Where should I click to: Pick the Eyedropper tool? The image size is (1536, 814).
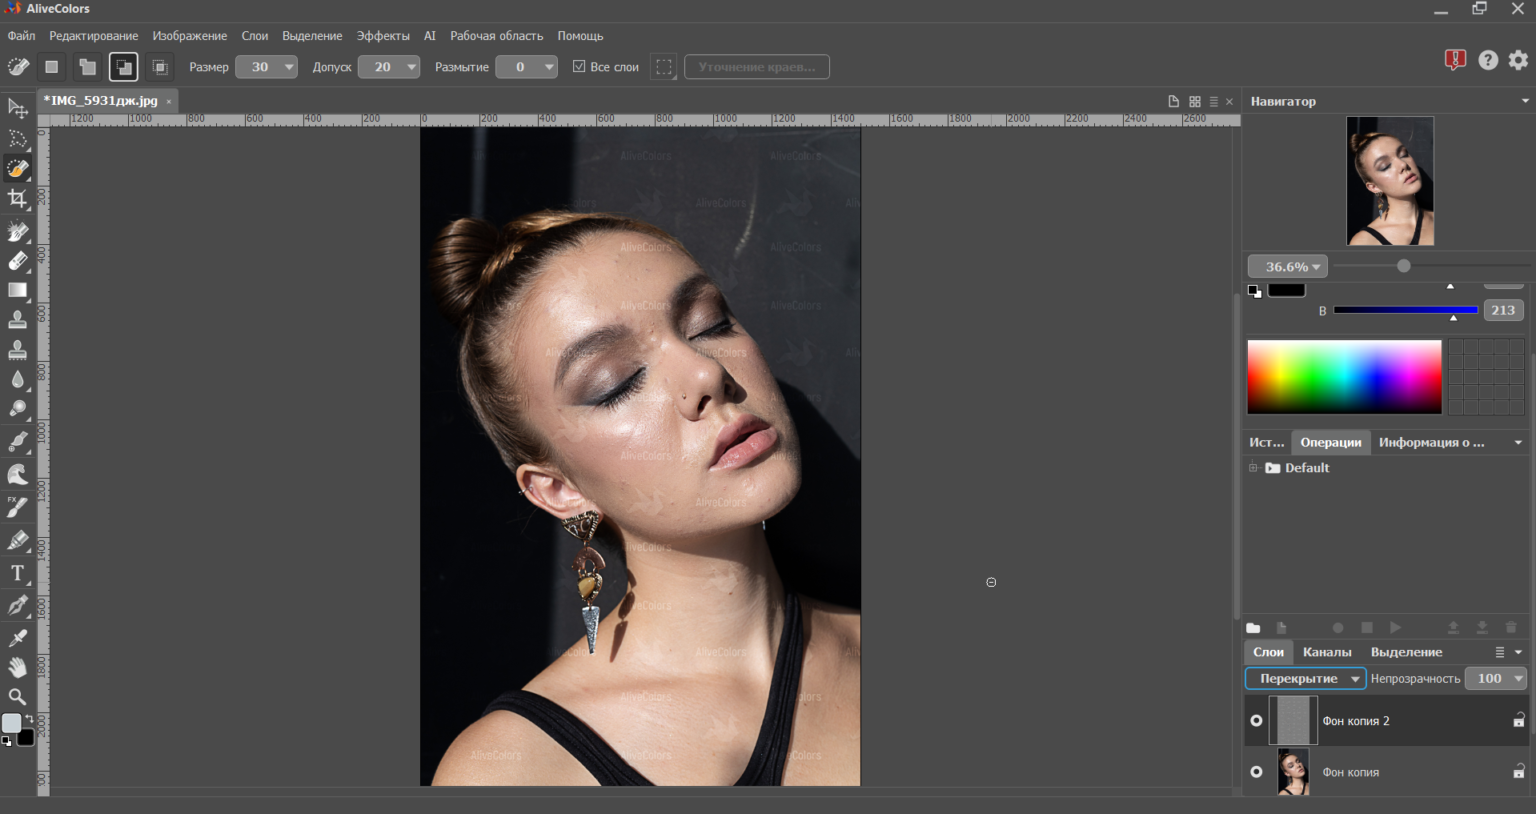point(17,637)
